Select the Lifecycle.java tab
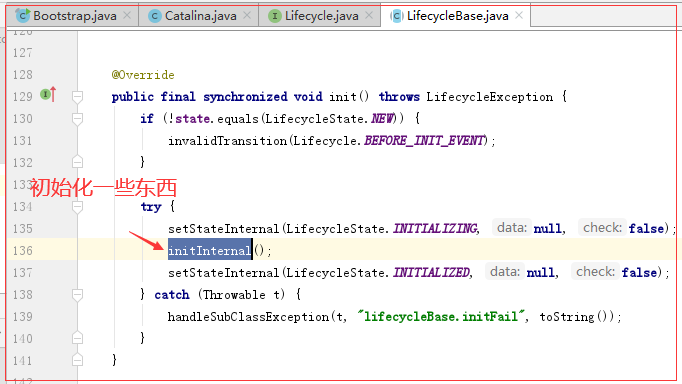The width and height of the screenshot is (682, 384). (320, 16)
